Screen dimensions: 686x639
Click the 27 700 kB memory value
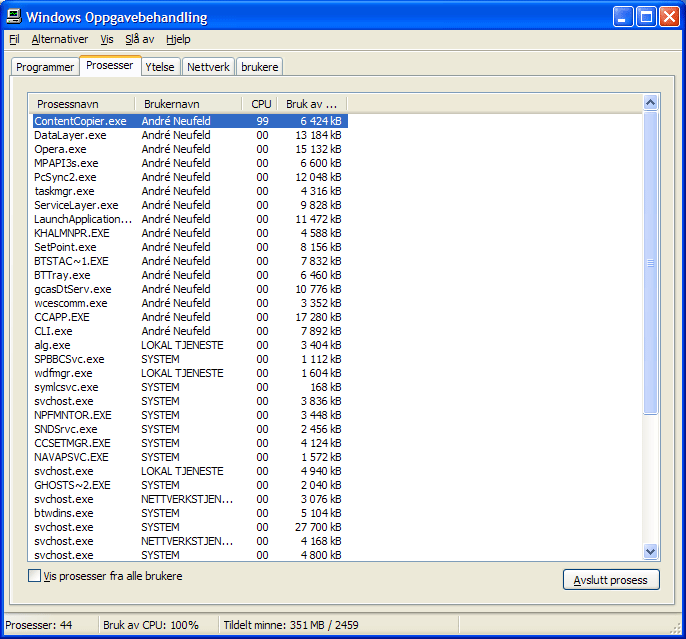click(318, 527)
